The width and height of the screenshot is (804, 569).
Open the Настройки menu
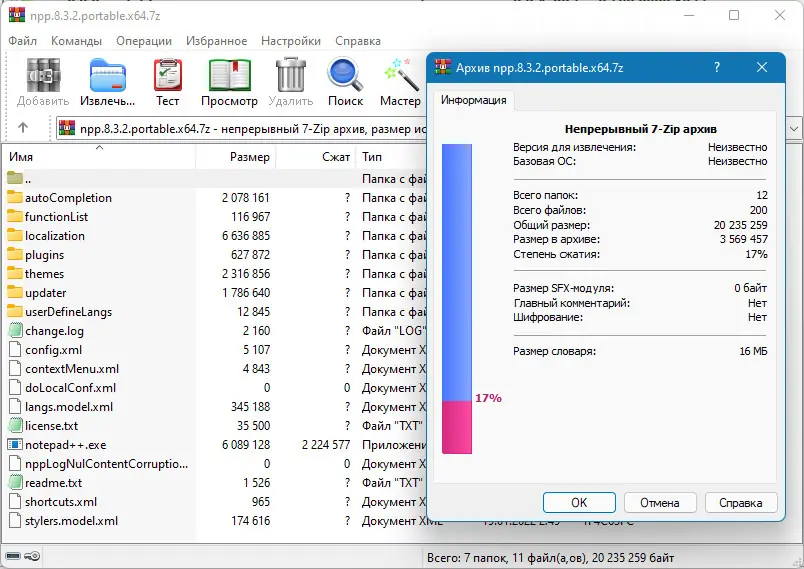(291, 41)
